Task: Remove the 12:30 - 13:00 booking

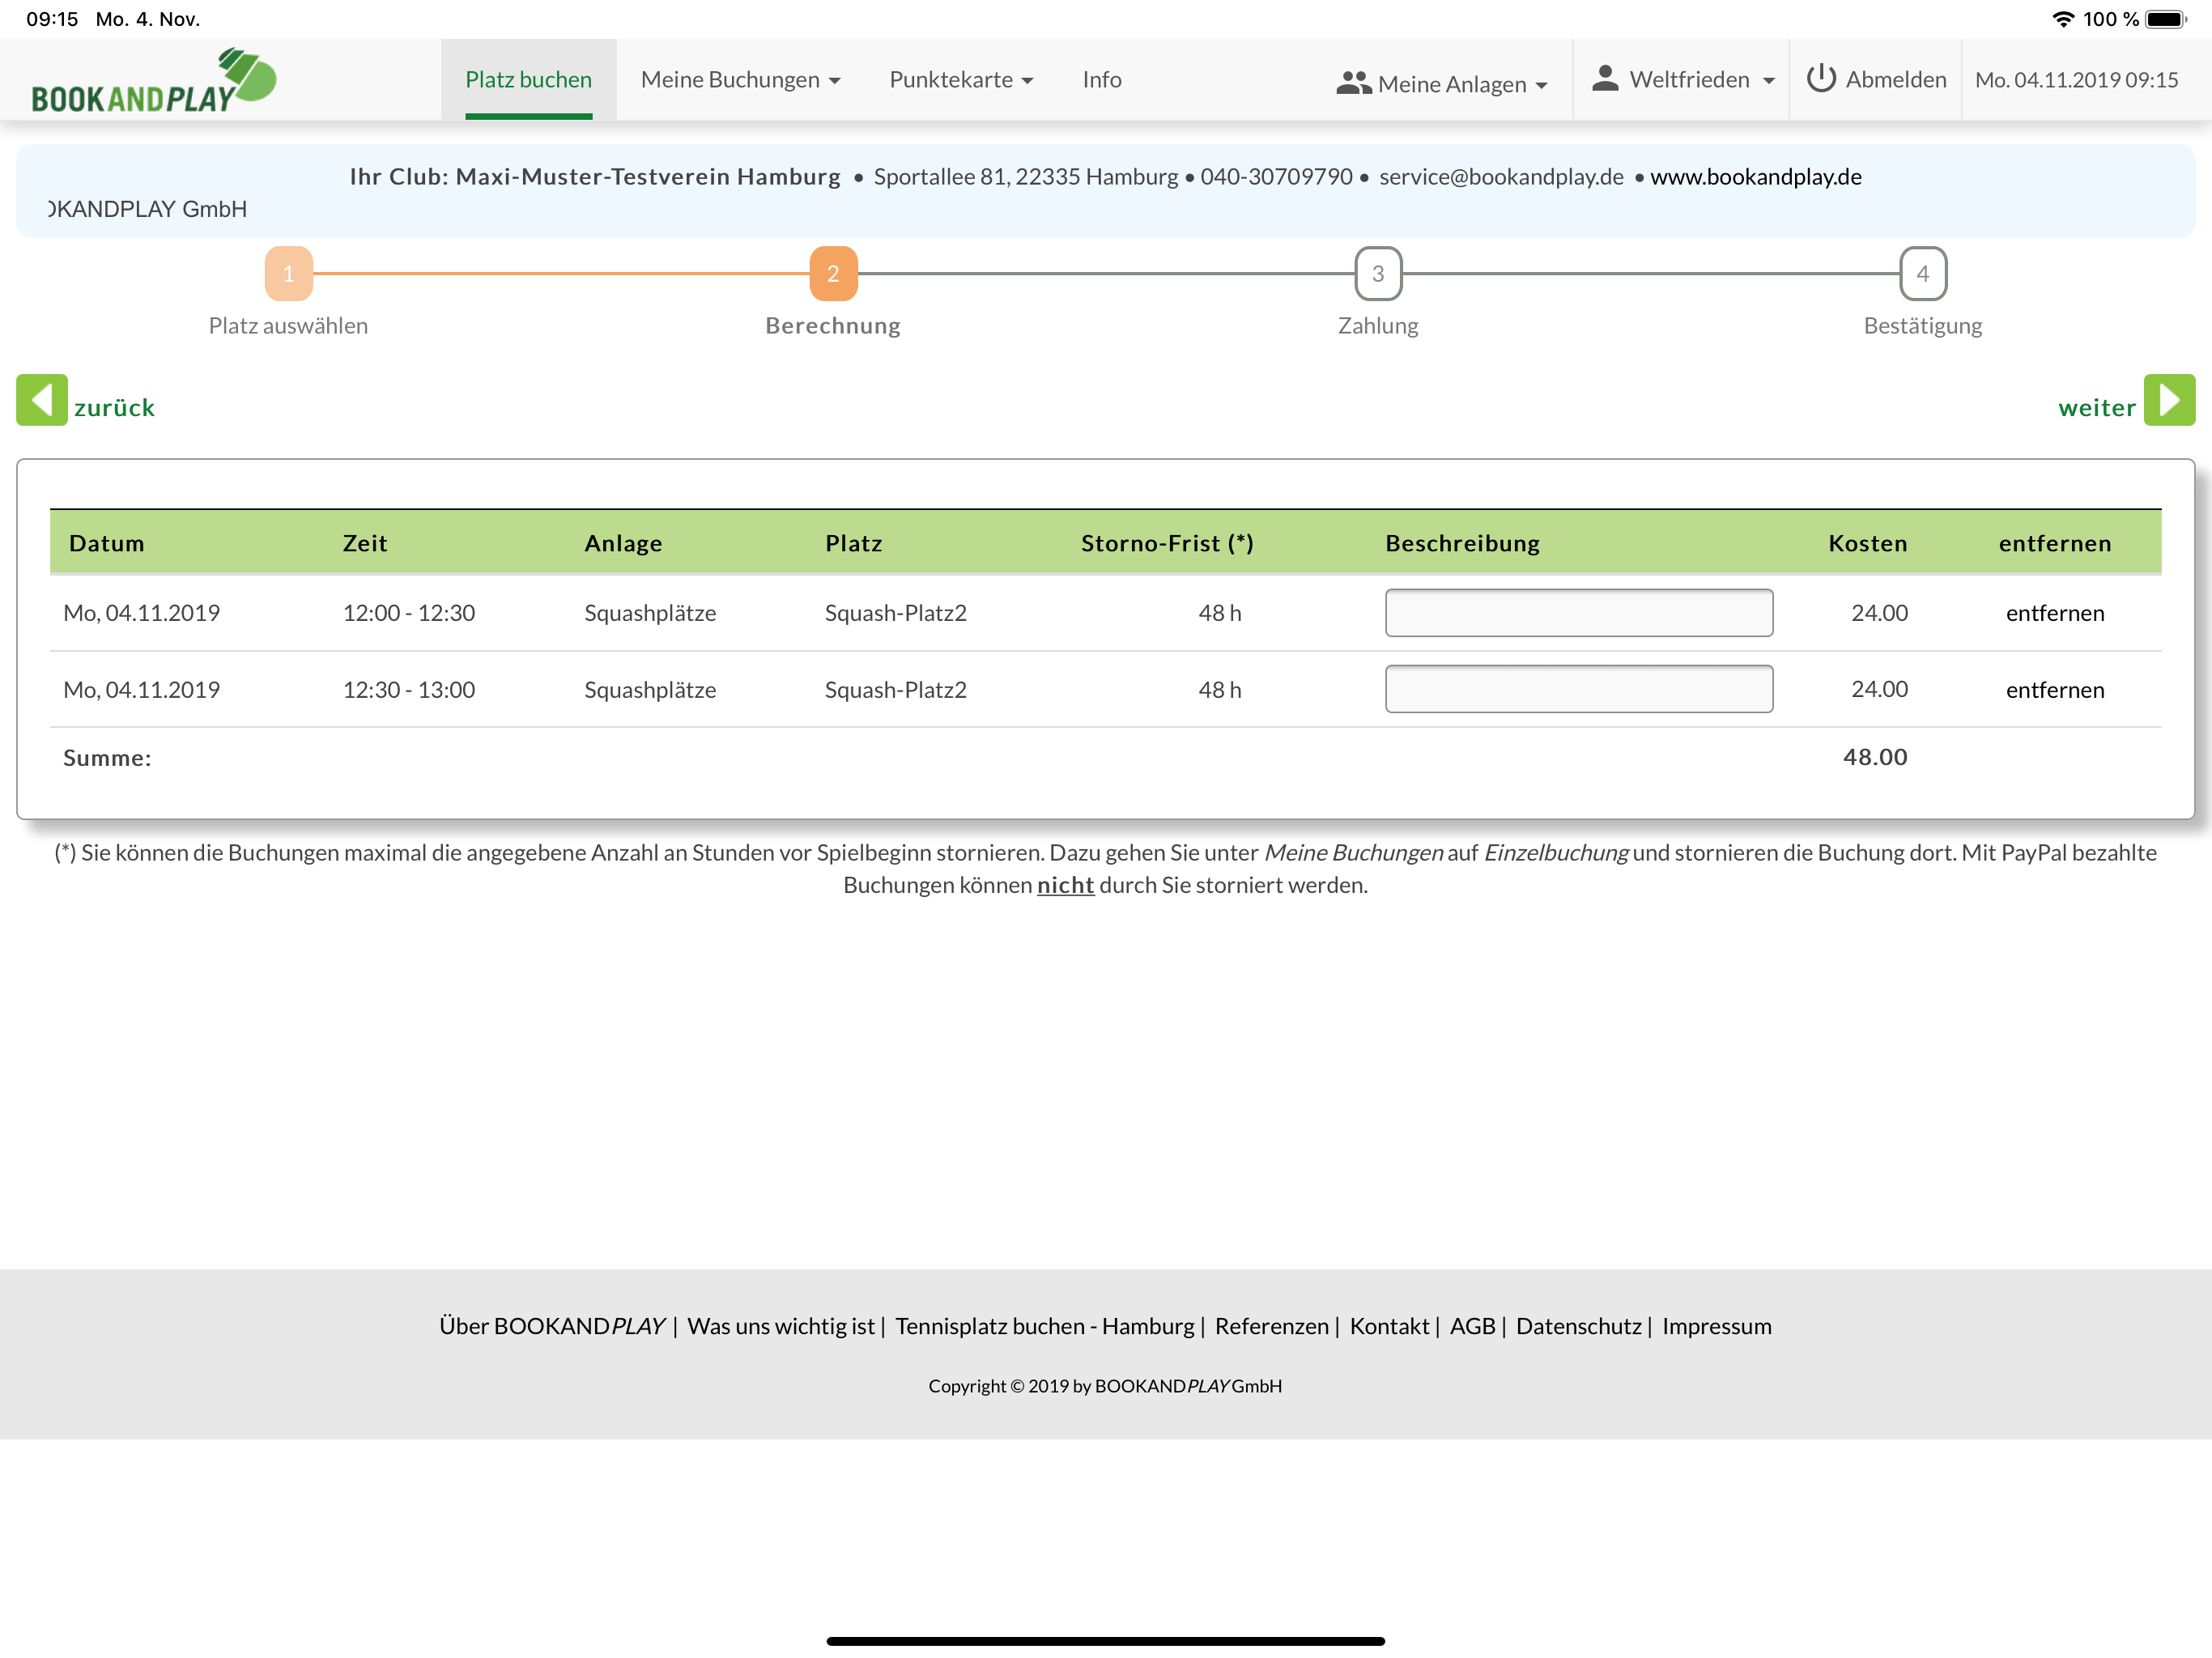Action: click(2054, 690)
